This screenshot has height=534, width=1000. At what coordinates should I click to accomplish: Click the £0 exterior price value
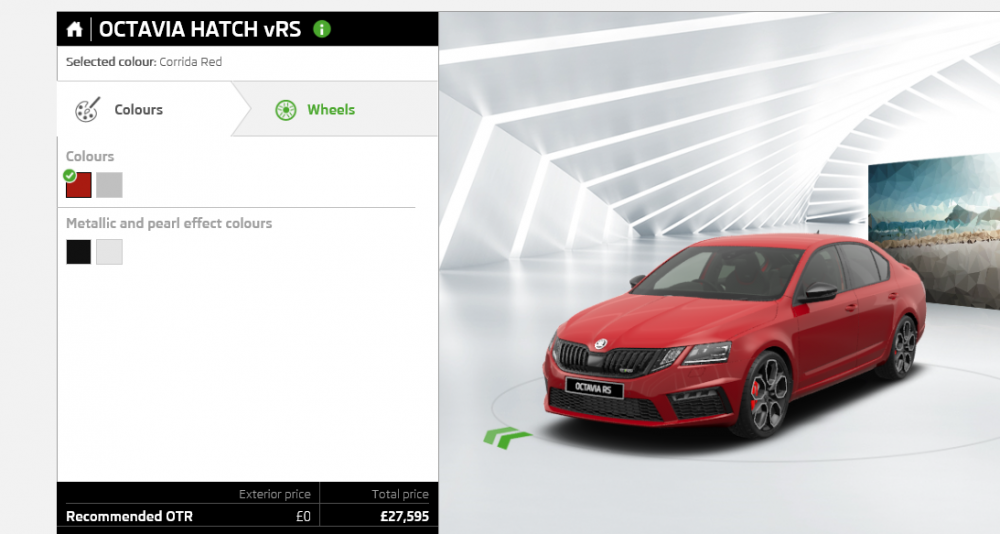pos(303,515)
